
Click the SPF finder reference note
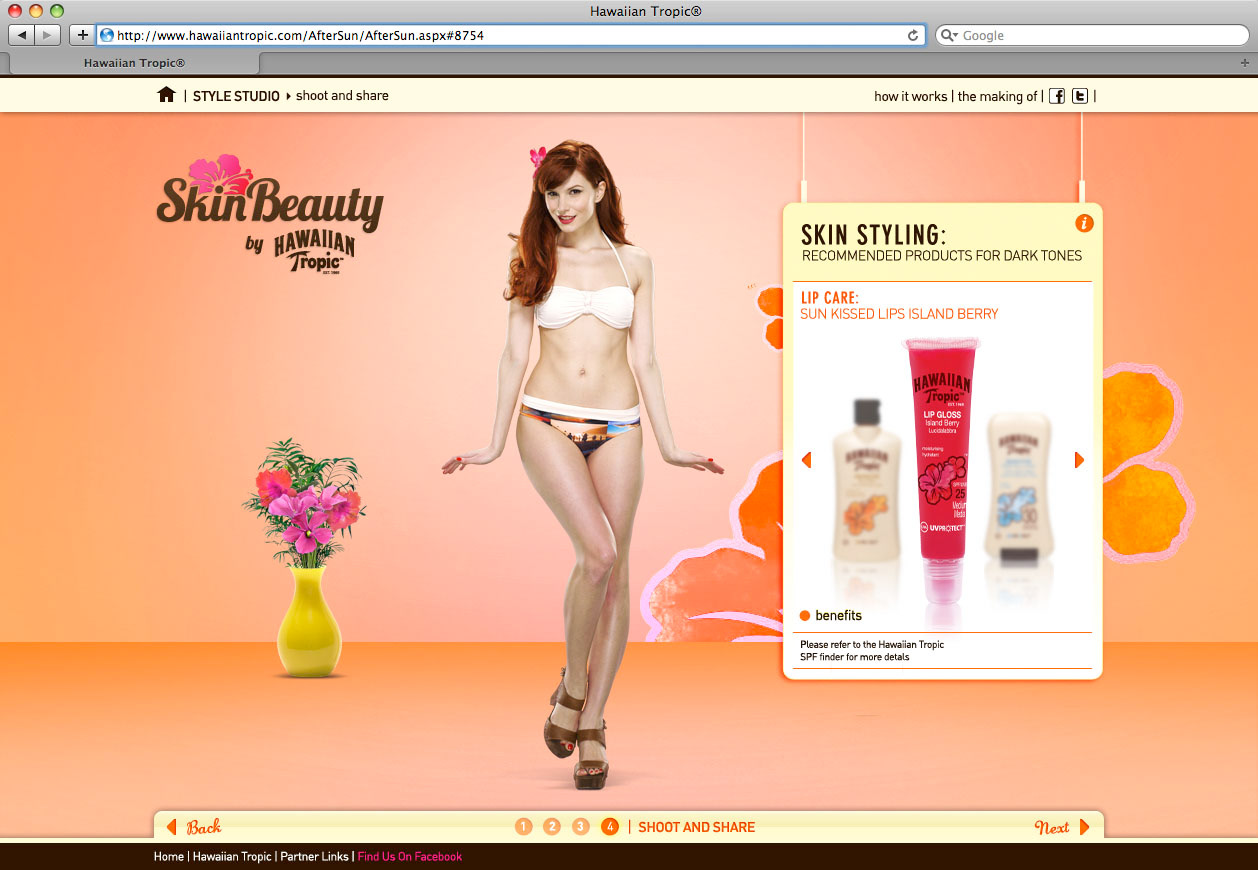[872, 651]
